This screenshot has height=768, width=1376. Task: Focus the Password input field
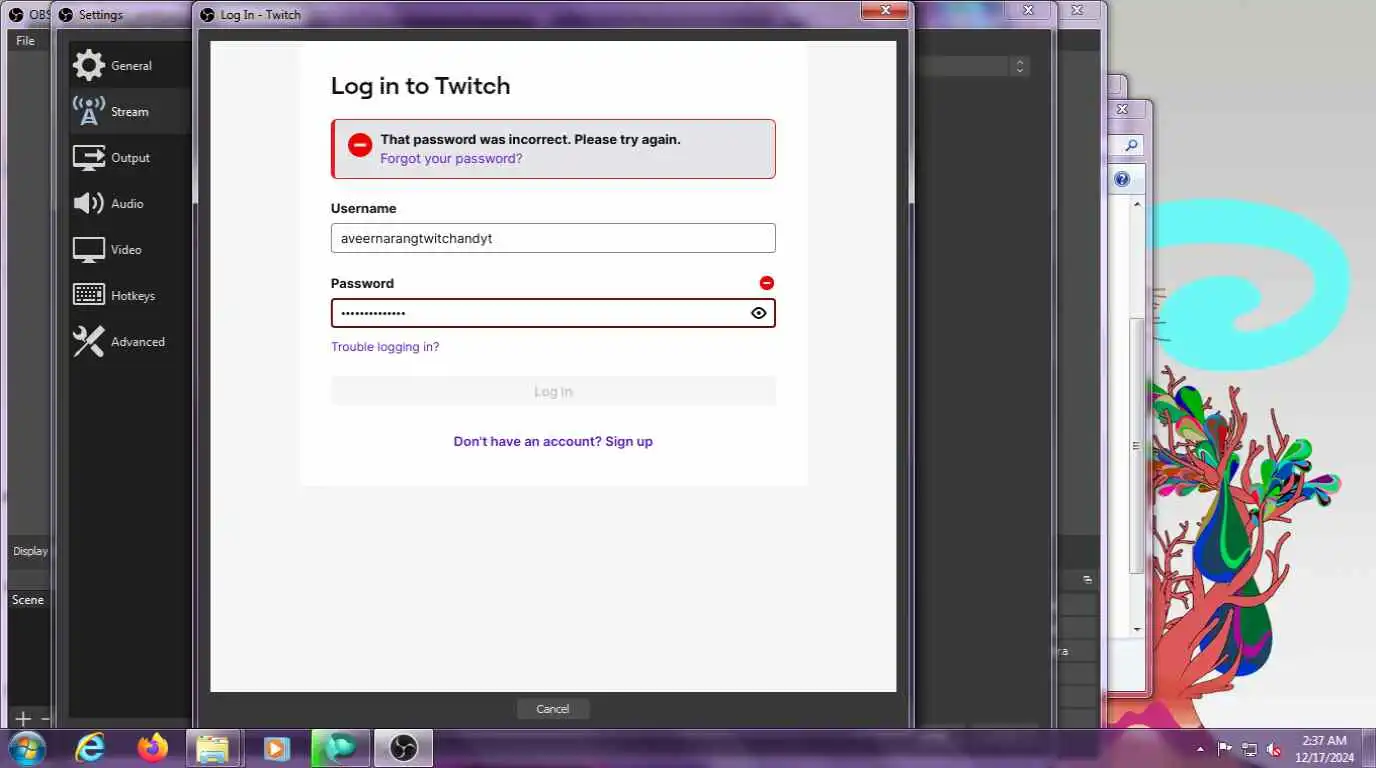[553, 313]
